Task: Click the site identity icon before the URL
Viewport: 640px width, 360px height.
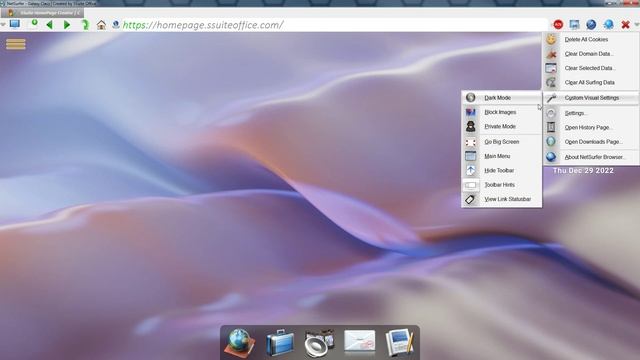Action: click(x=116, y=25)
